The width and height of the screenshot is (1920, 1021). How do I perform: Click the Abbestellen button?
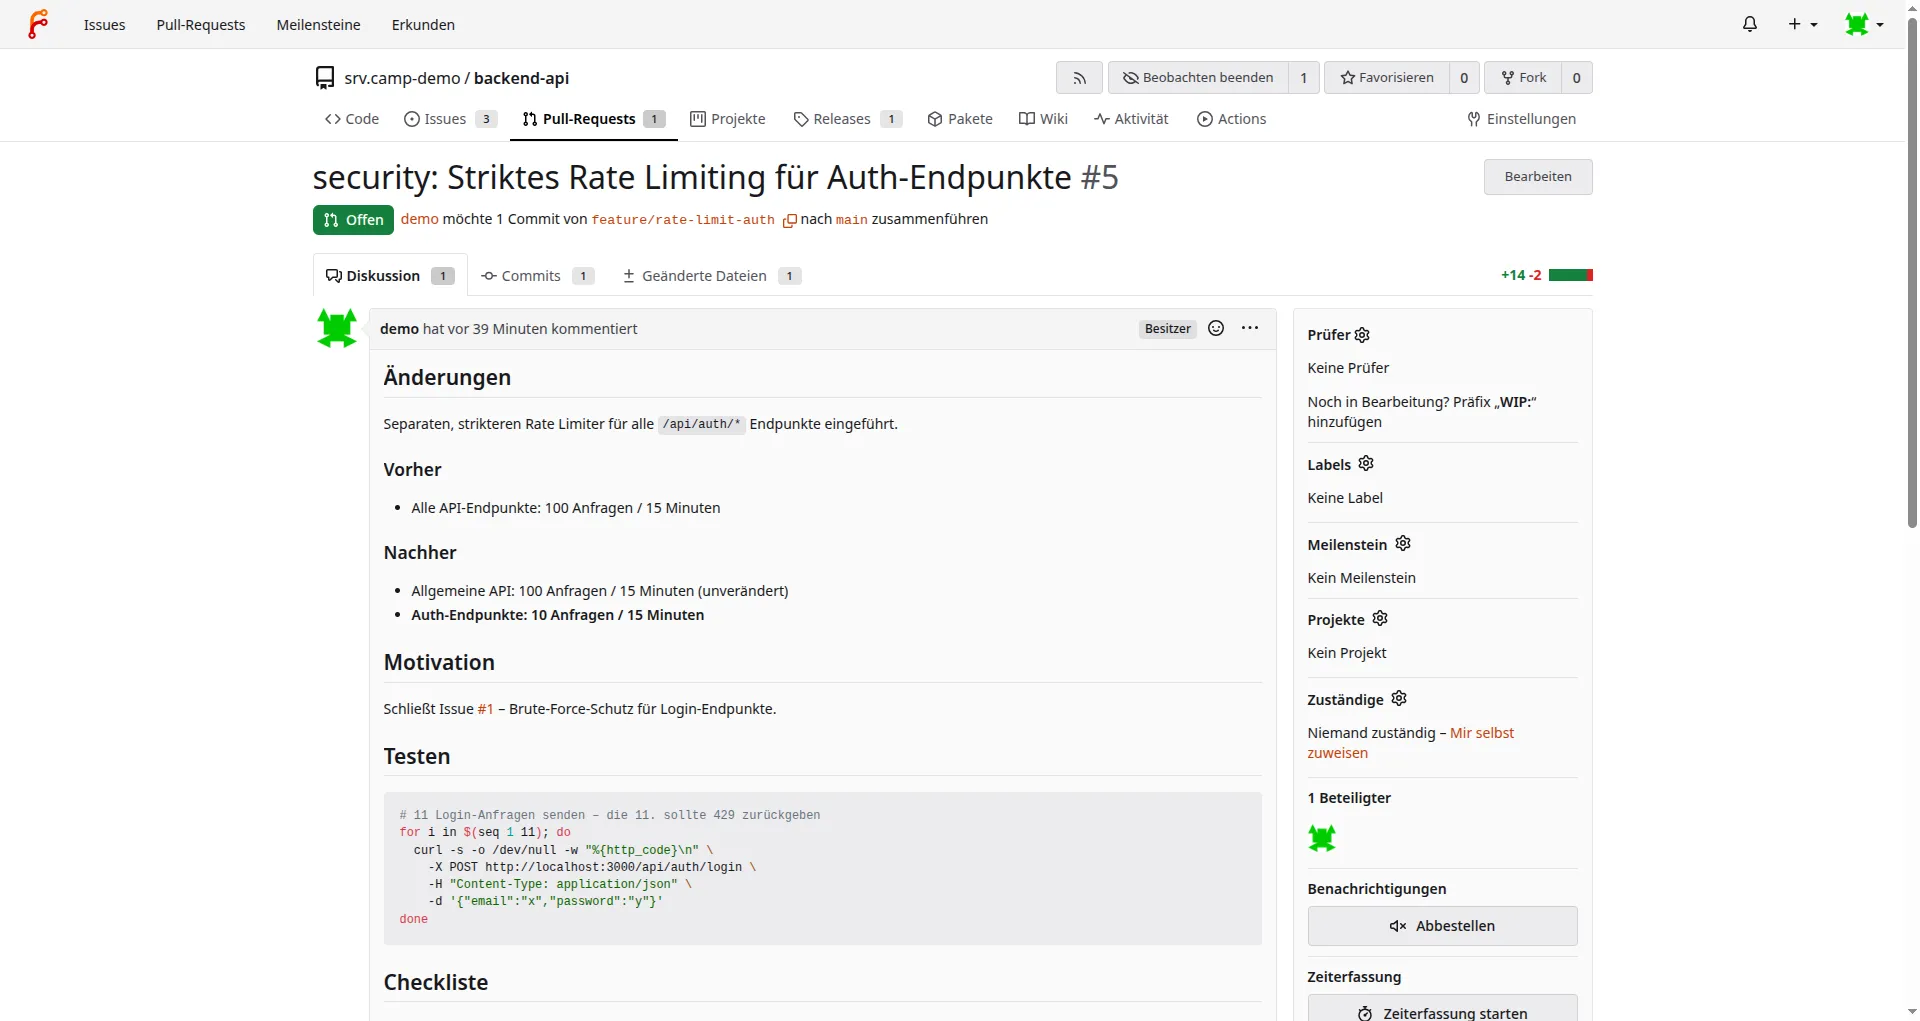[x=1442, y=926]
